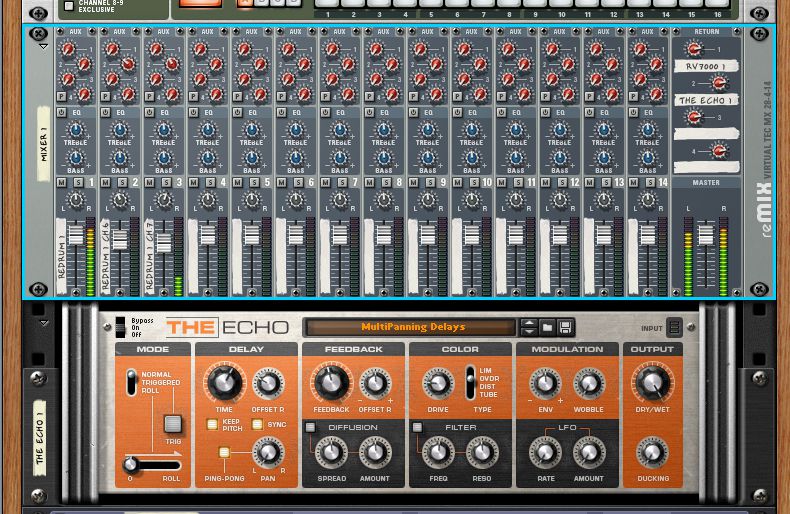790x514 pixels.
Task: Click the Offset R knob in Delay section
Action: tap(268, 383)
